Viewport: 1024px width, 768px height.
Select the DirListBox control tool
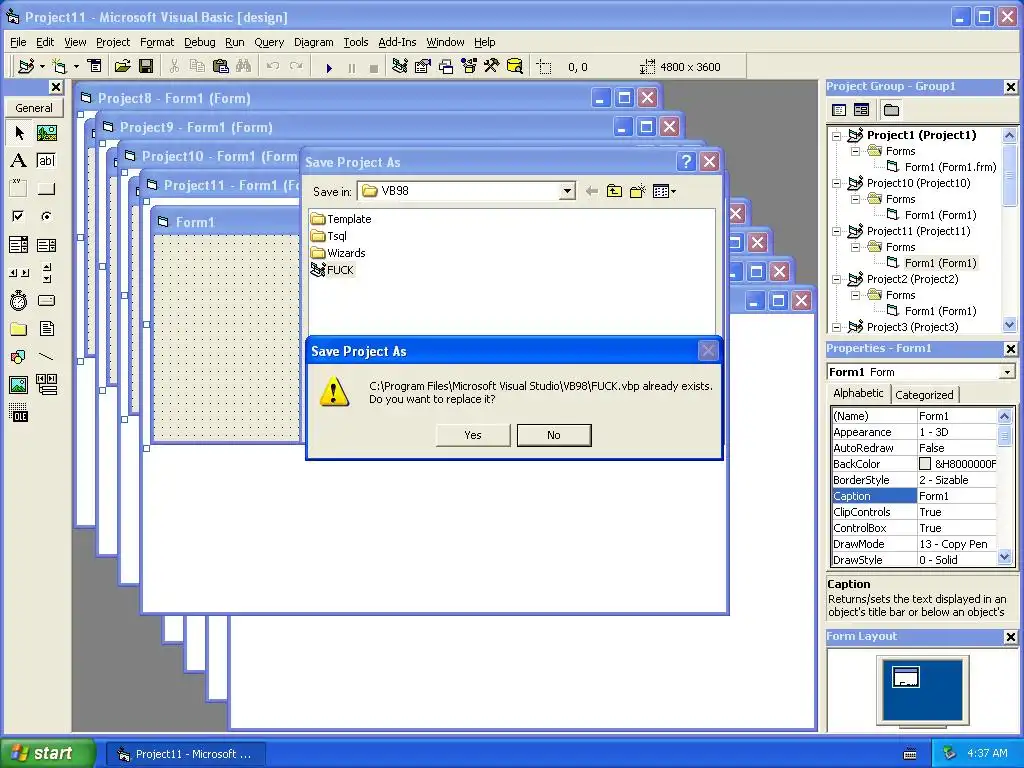pyautogui.click(x=19, y=328)
